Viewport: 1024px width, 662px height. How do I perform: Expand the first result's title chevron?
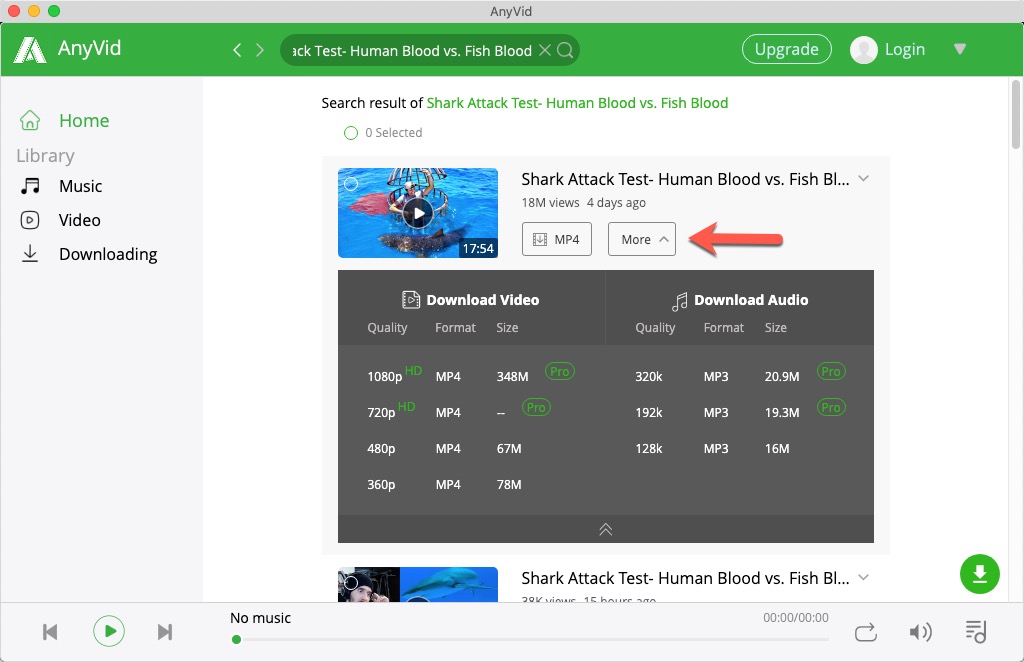click(863, 178)
